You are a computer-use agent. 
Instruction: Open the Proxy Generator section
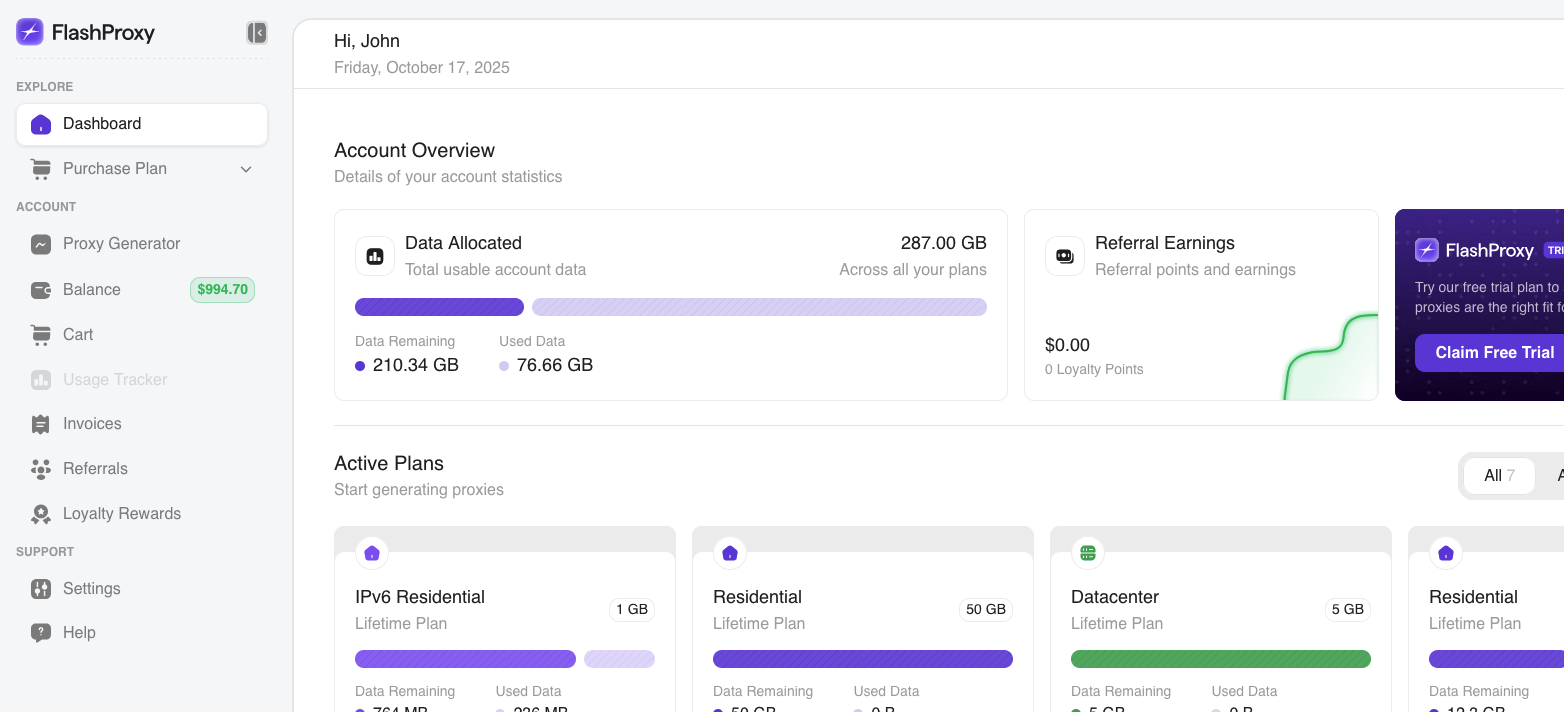(121, 244)
